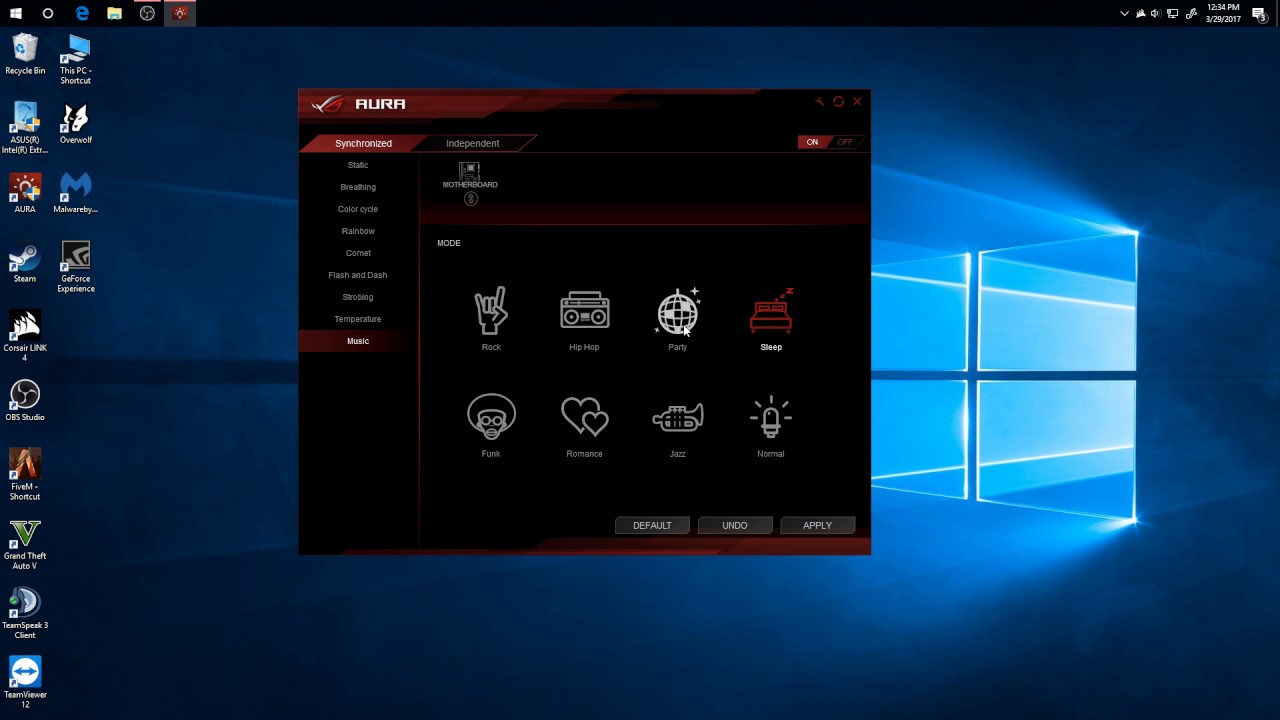Open the Windows Start menu
The image size is (1280, 720).
click(16, 13)
